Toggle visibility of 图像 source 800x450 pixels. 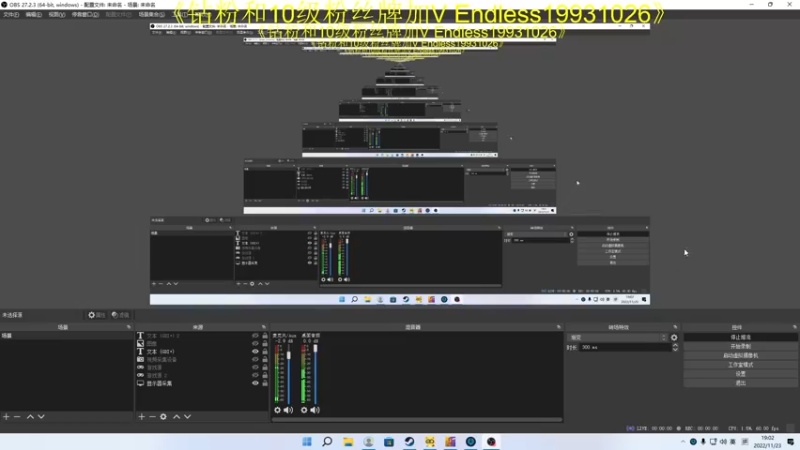255,344
